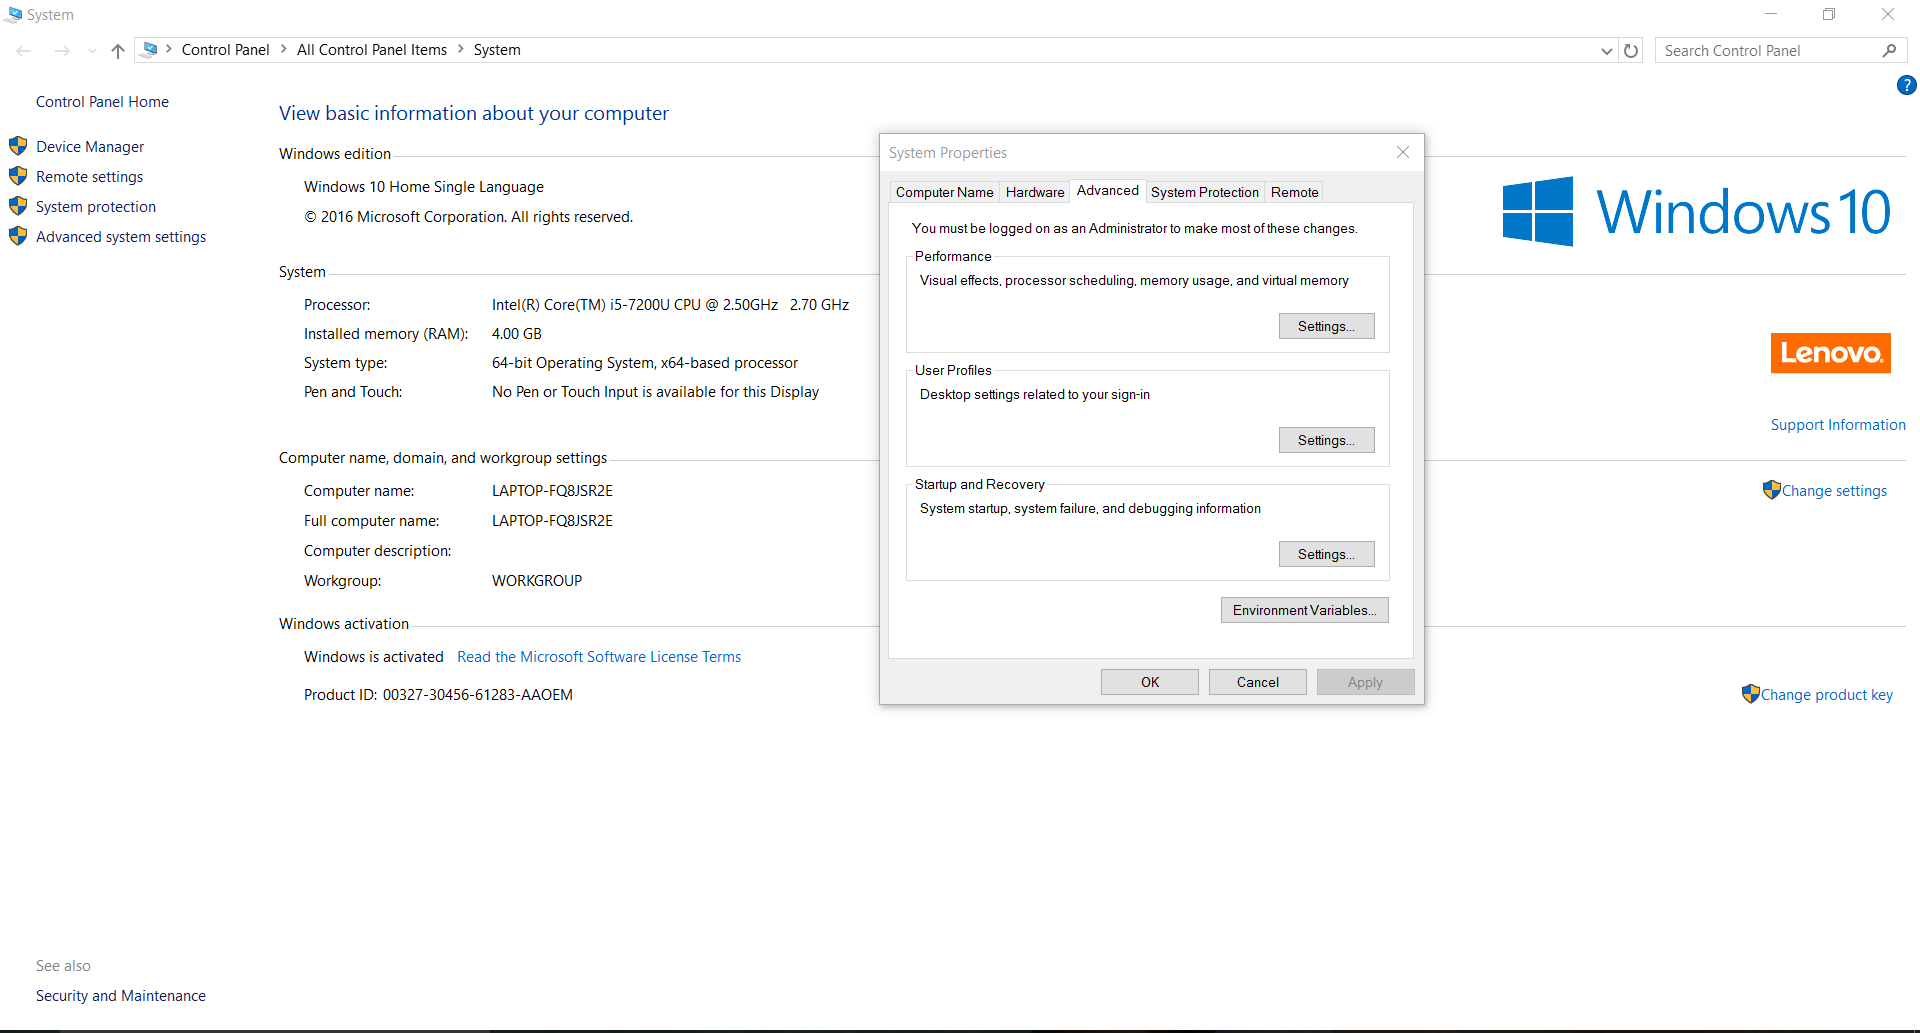Click the 4.00 GB installed memory value
Viewport: 1920px width, 1033px height.
click(x=517, y=334)
